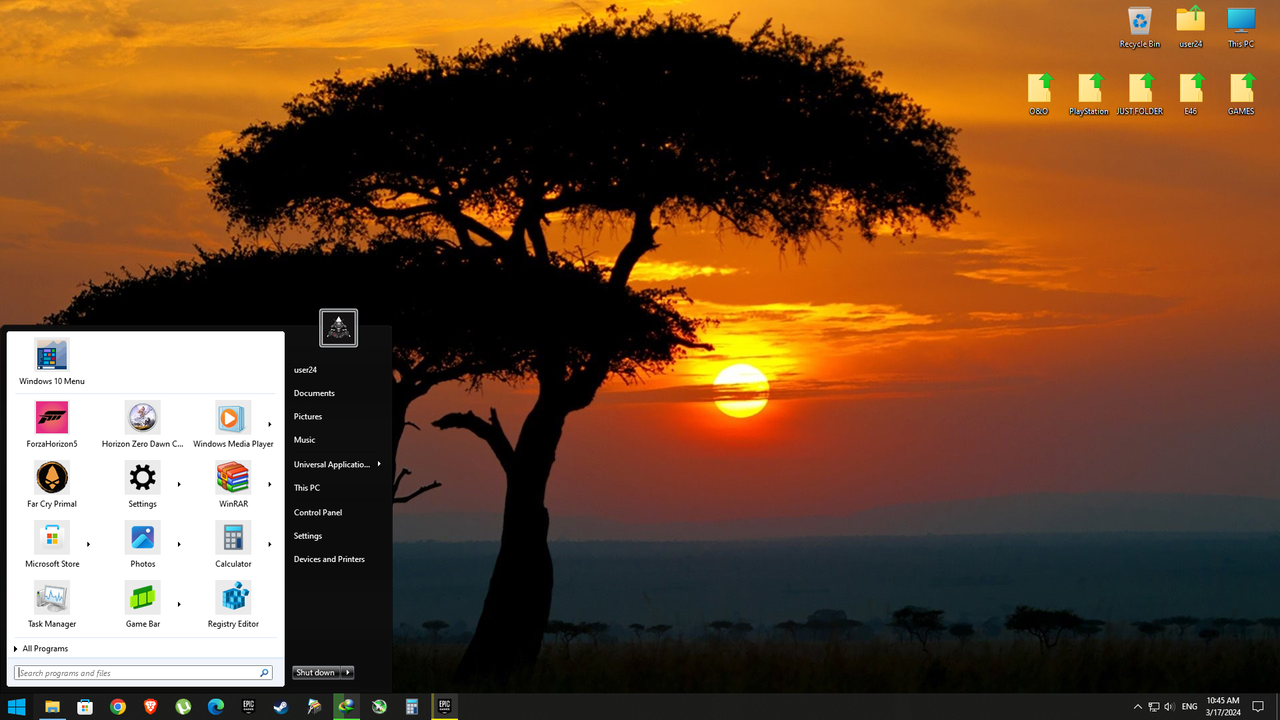The image size is (1280, 720).
Task: Open This PC from start menu pane
Action: point(307,488)
